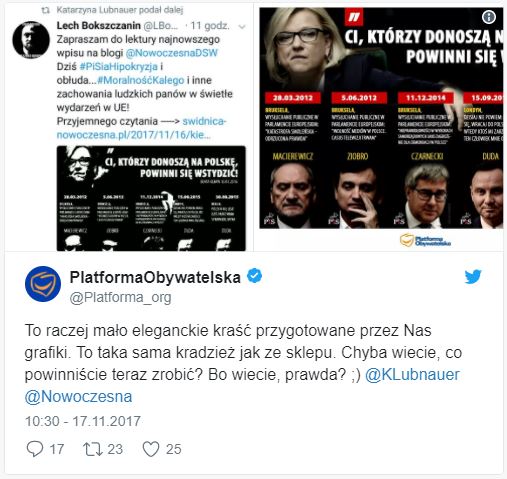Screen dimensions: 507x479
Task: Click the retweet icon beside Katarzyna Lubnauer
Action: (45, 10)
